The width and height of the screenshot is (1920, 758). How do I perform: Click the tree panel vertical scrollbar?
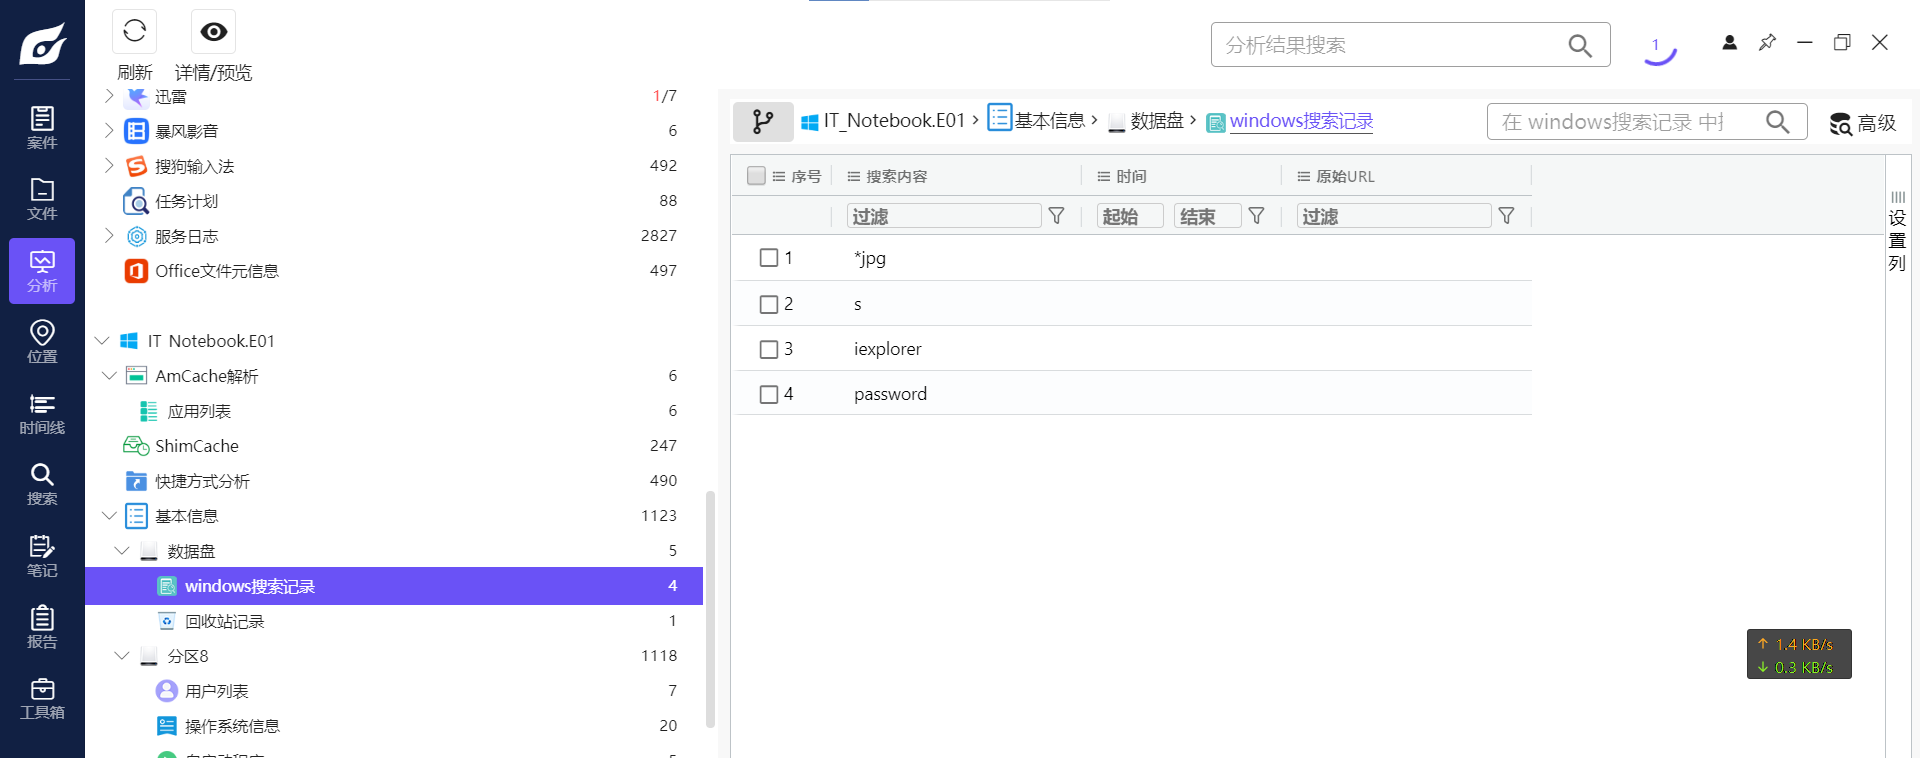pyautogui.click(x=710, y=610)
